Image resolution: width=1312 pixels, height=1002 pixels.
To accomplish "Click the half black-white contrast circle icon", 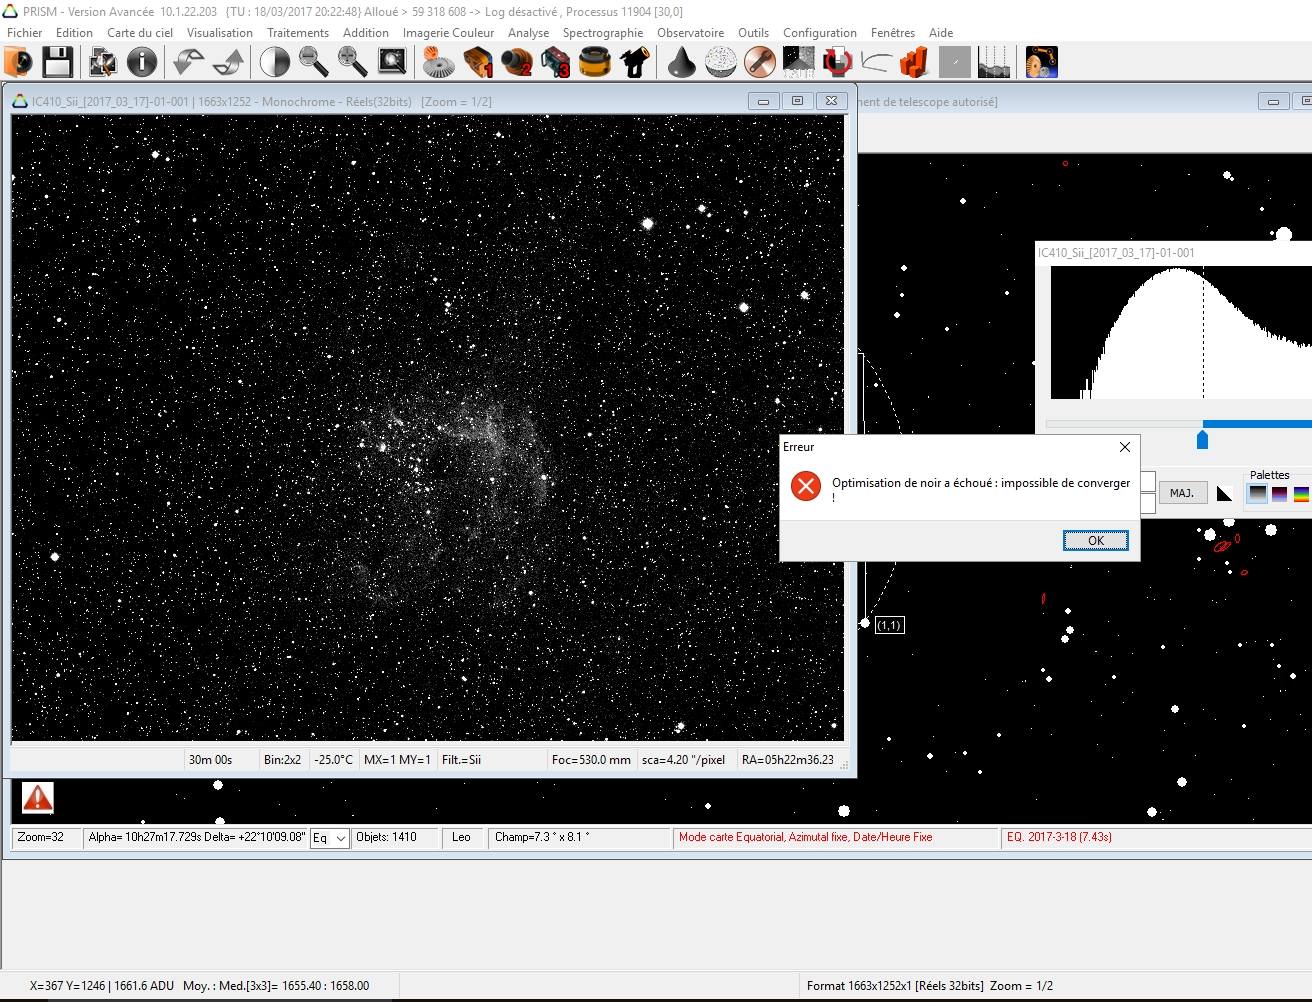I will (x=274, y=62).
